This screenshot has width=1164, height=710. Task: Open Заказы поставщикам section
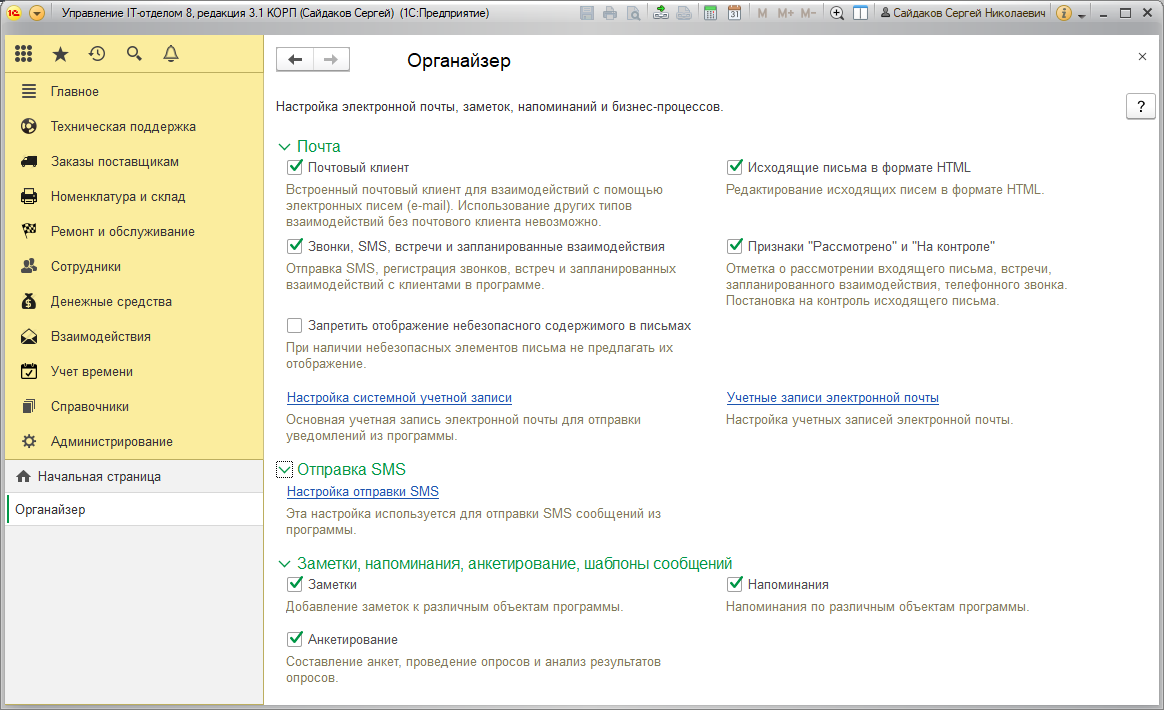coord(134,161)
